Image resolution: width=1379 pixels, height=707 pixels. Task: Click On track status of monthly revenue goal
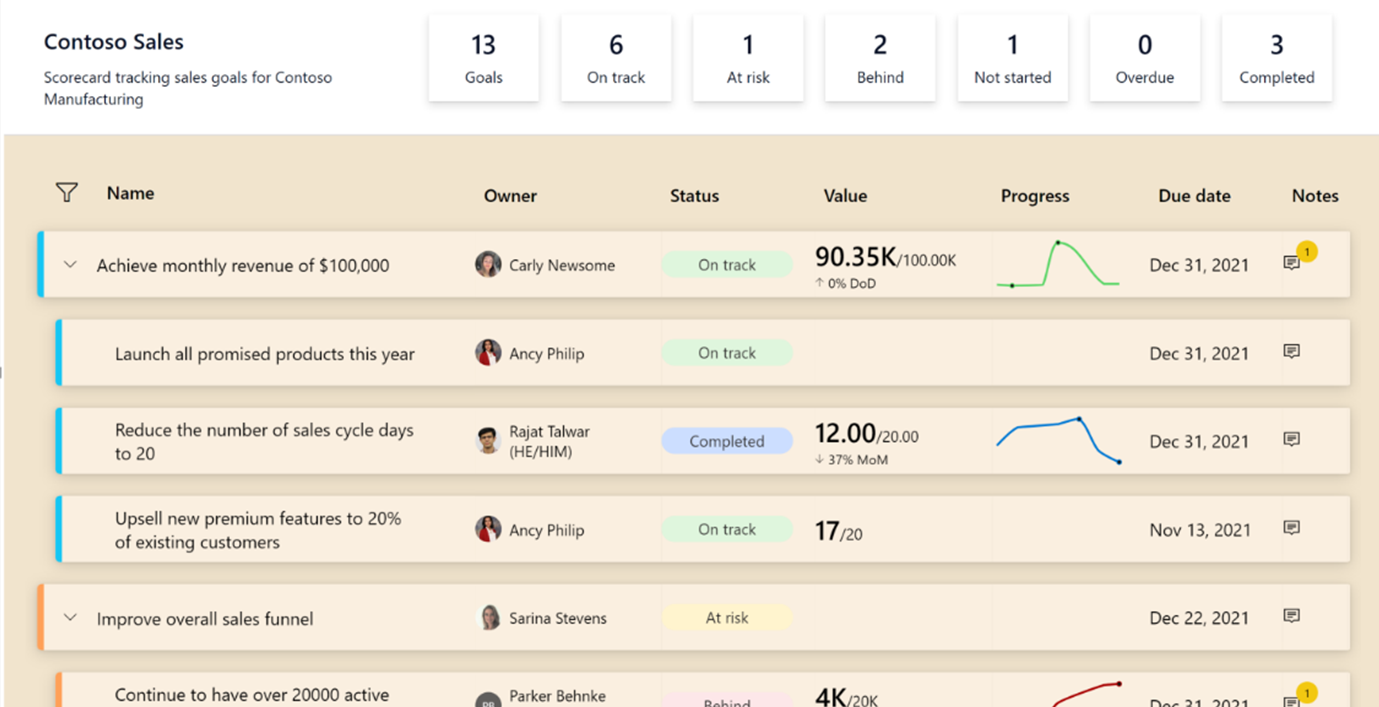[x=727, y=265]
